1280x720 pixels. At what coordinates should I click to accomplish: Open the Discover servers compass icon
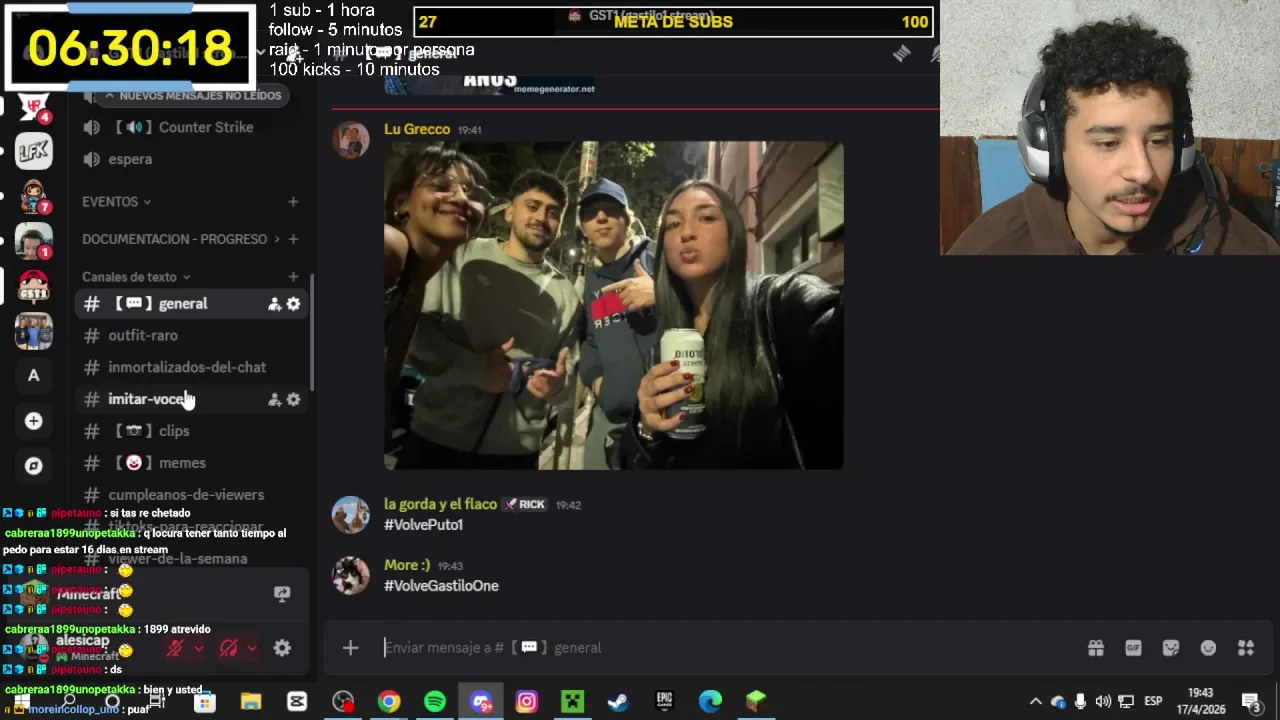[34, 466]
